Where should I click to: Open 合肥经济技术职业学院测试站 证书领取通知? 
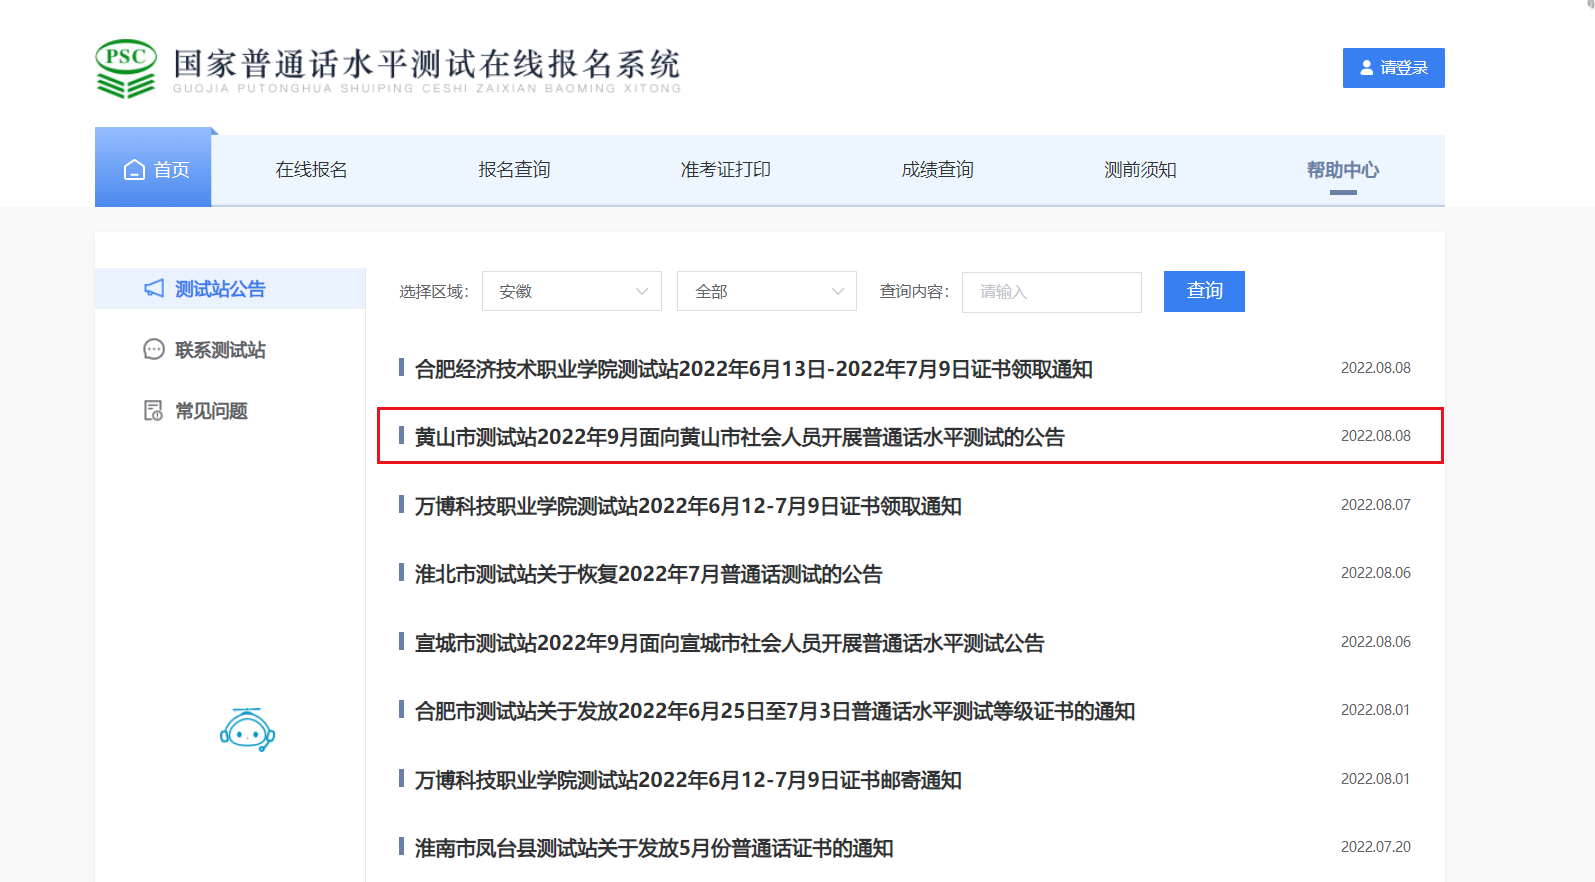click(x=753, y=369)
